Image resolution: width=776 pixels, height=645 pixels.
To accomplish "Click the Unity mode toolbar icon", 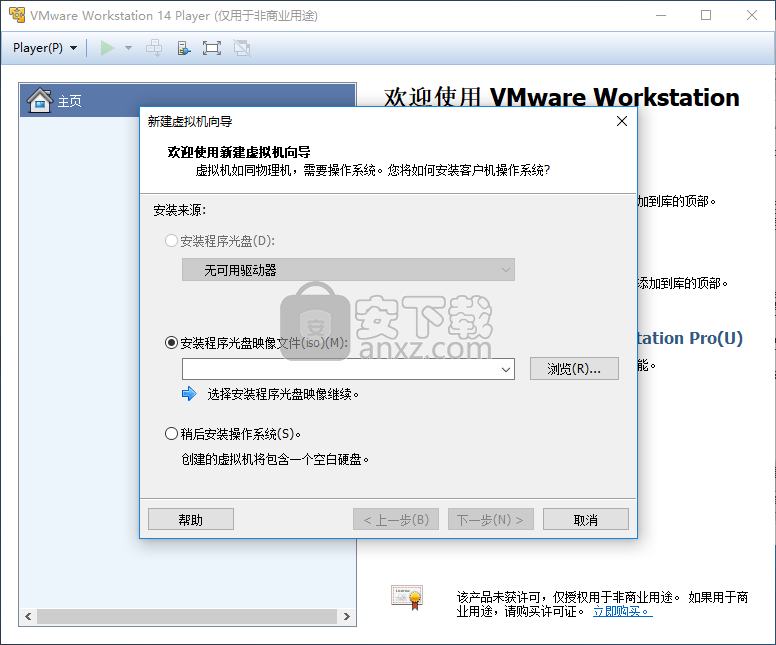I will [242, 48].
